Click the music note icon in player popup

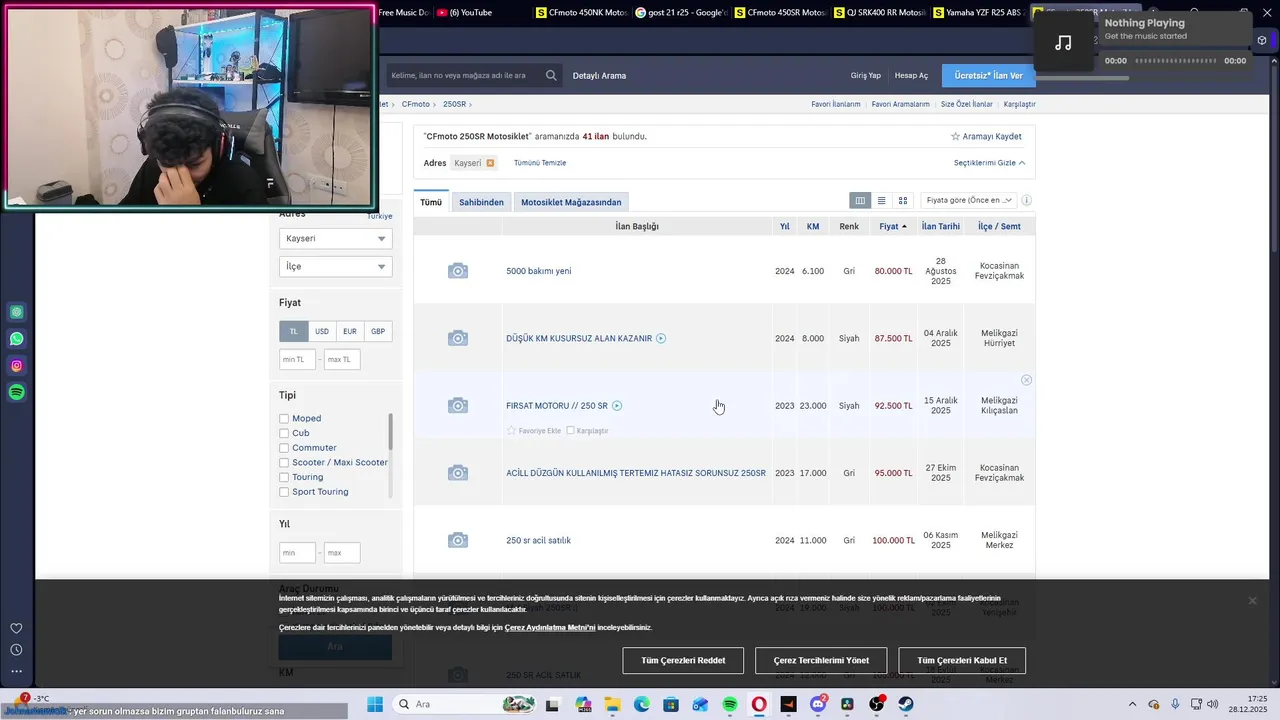[1064, 43]
